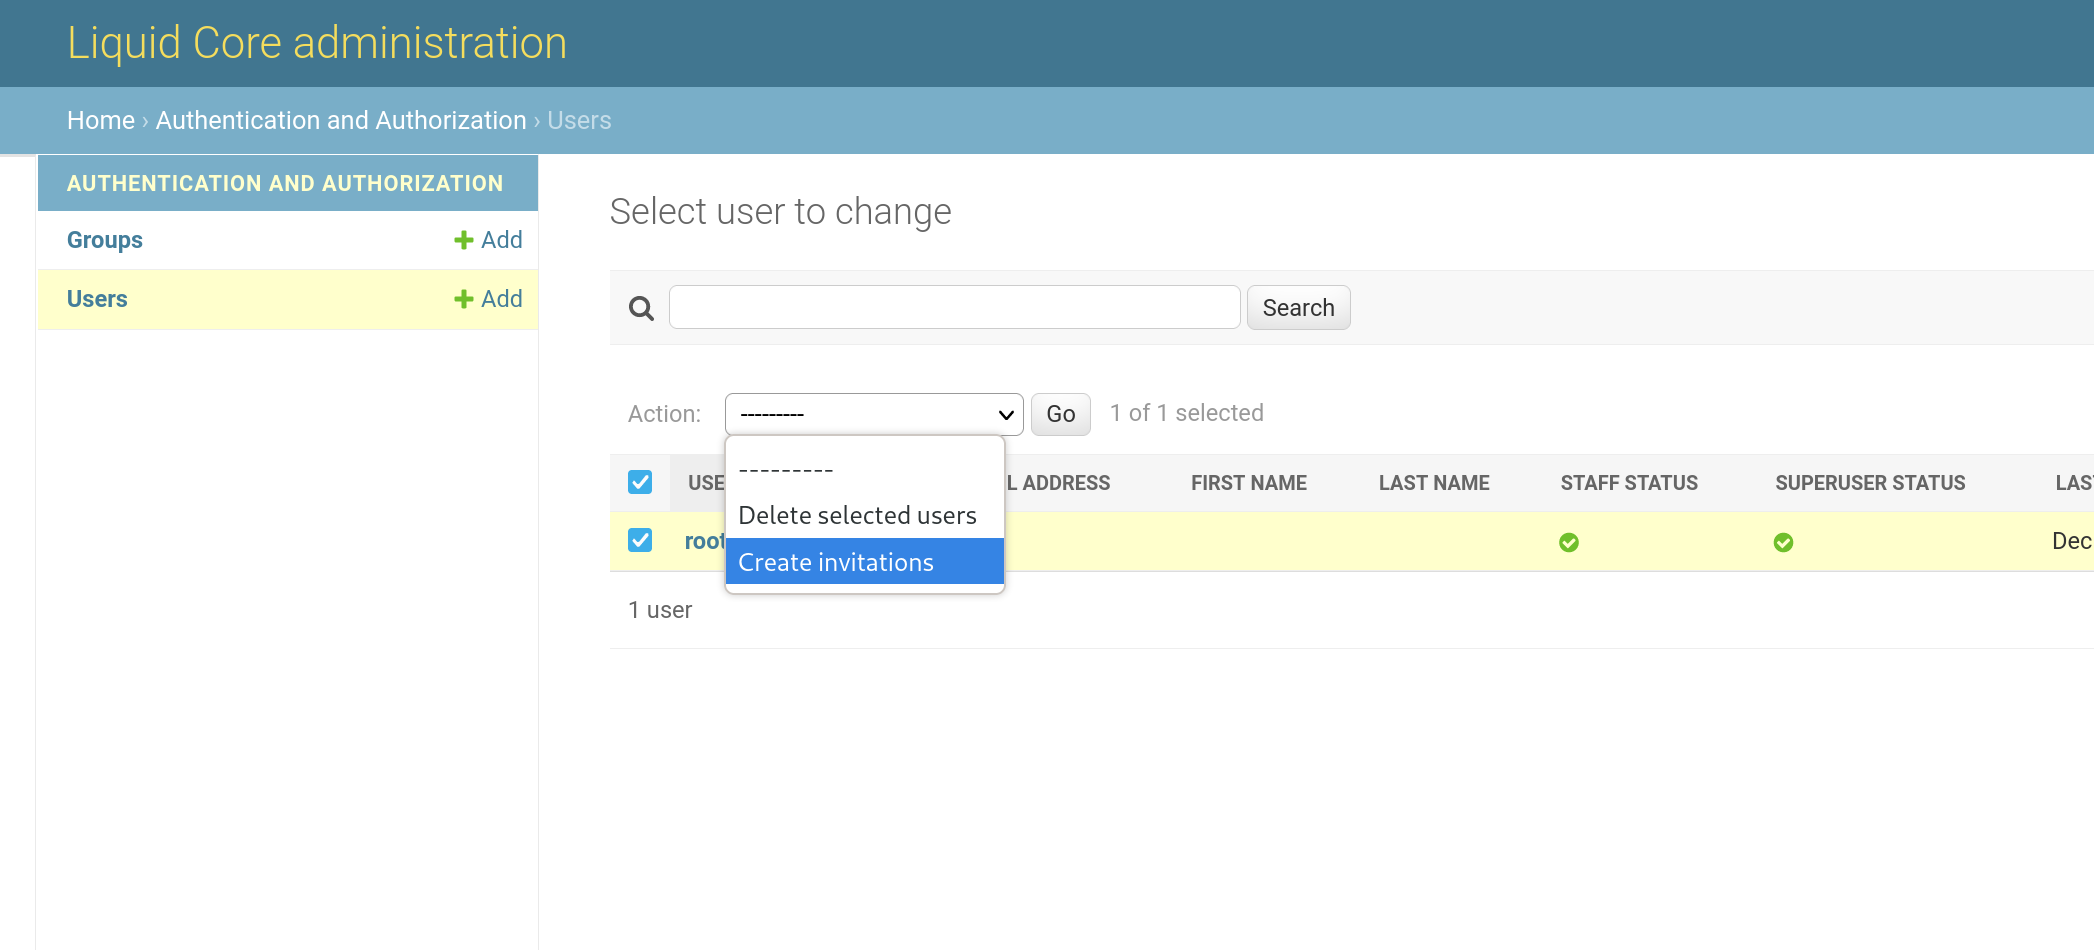
Task: Click the search magnifier icon
Action: pos(641,308)
